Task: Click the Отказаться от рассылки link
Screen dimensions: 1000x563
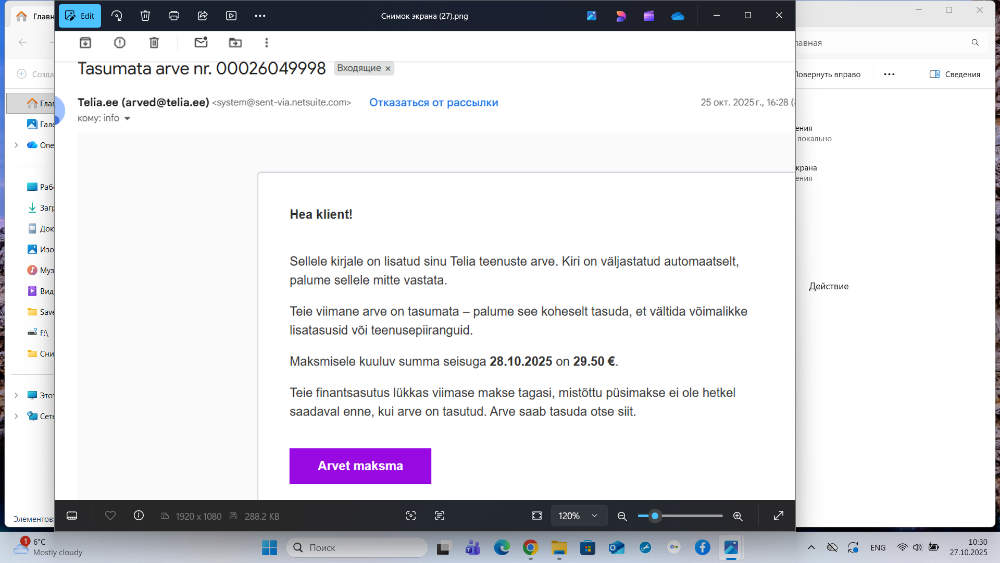Action: [433, 102]
